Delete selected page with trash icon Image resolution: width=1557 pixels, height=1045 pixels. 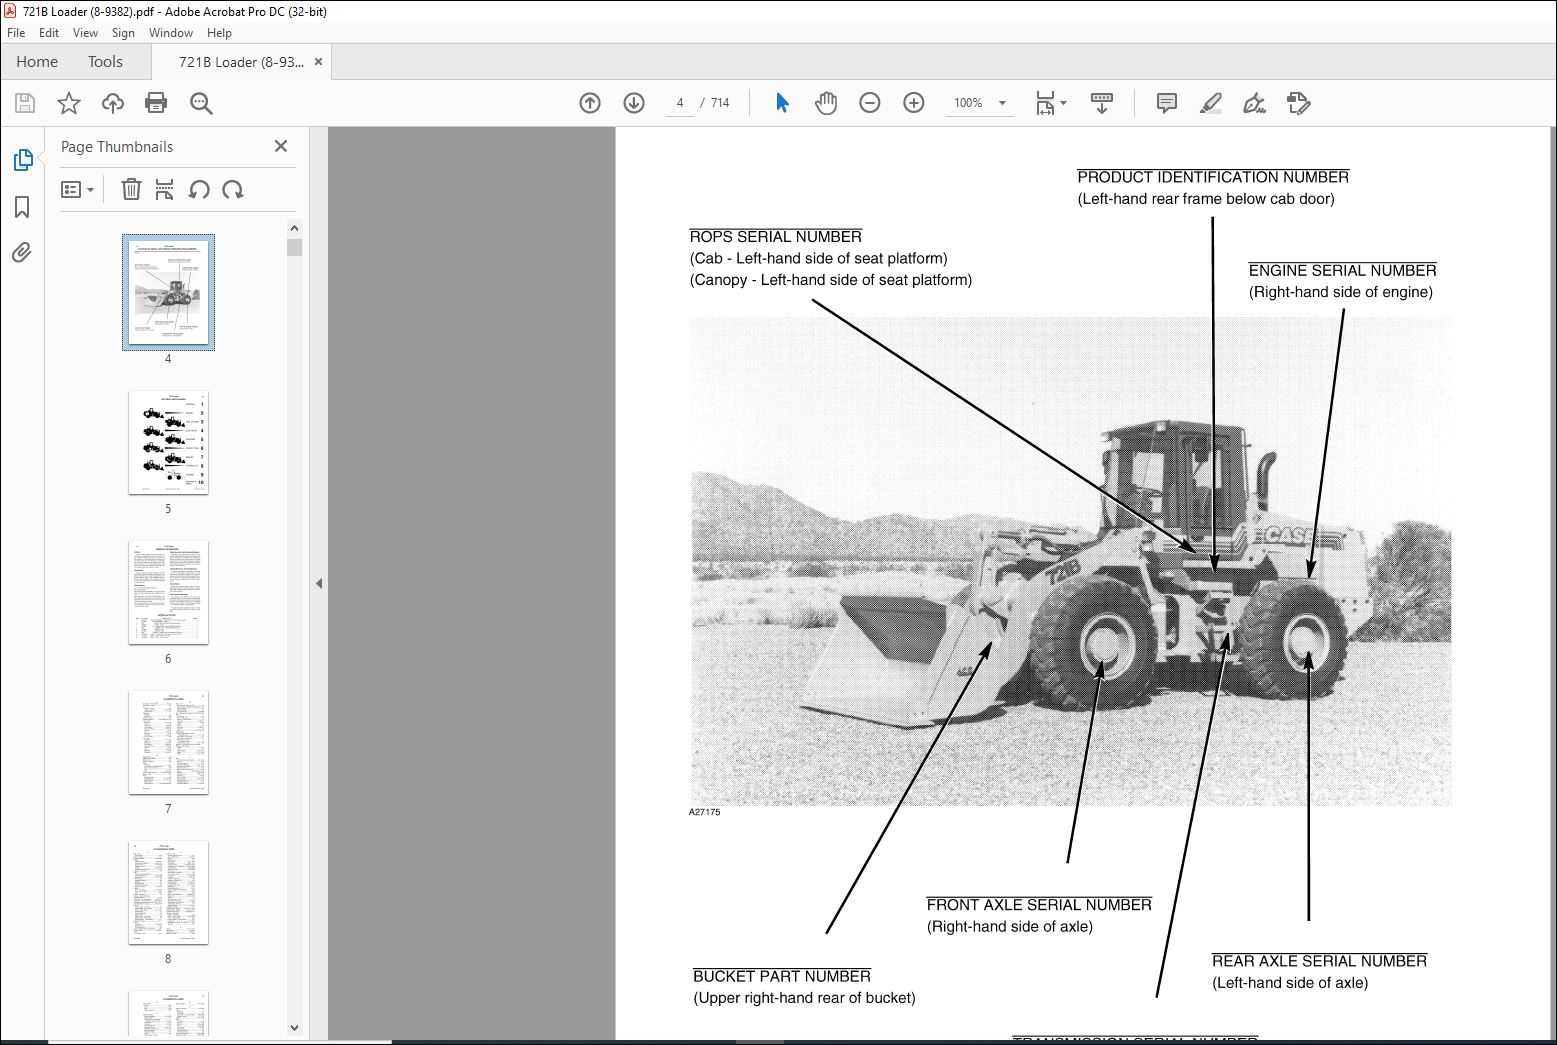click(131, 189)
